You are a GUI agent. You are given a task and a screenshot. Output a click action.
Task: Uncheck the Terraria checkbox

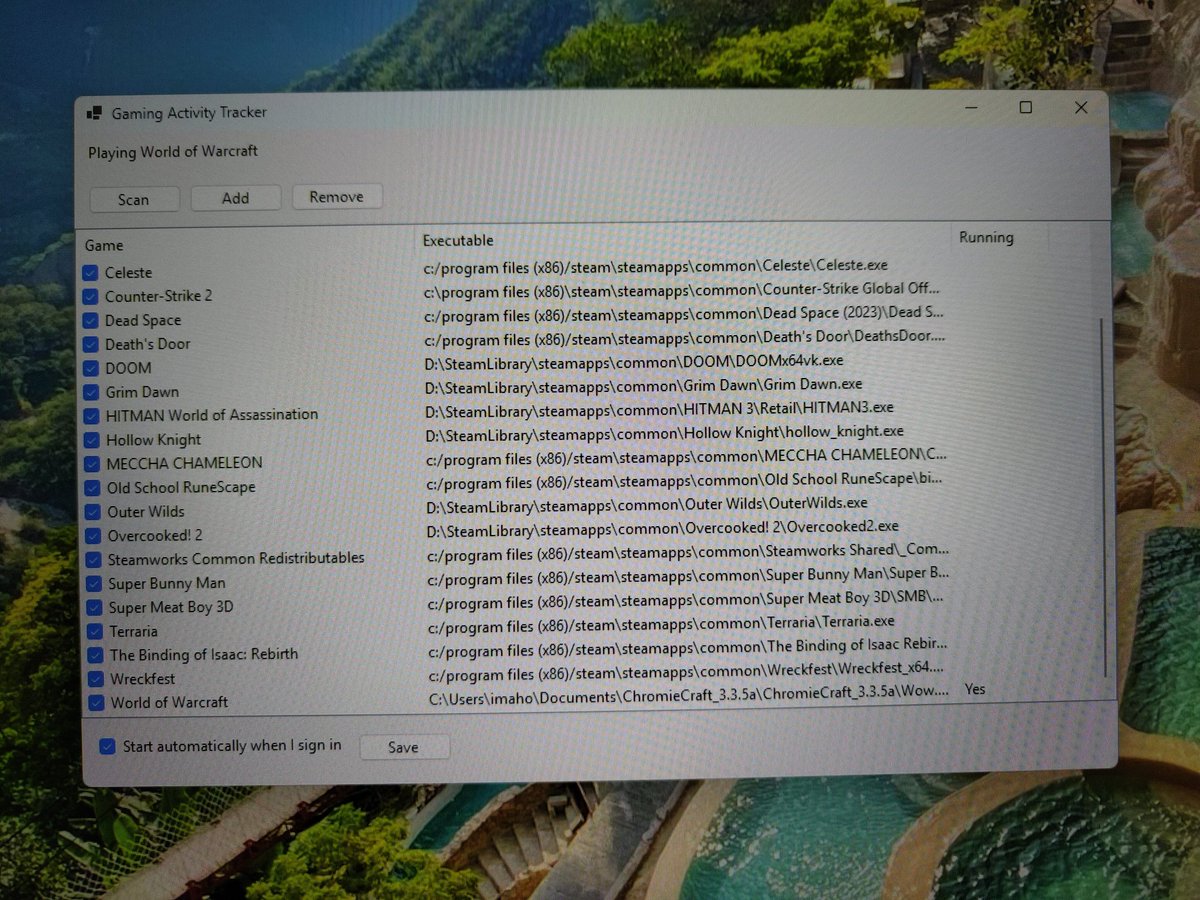[x=95, y=632]
